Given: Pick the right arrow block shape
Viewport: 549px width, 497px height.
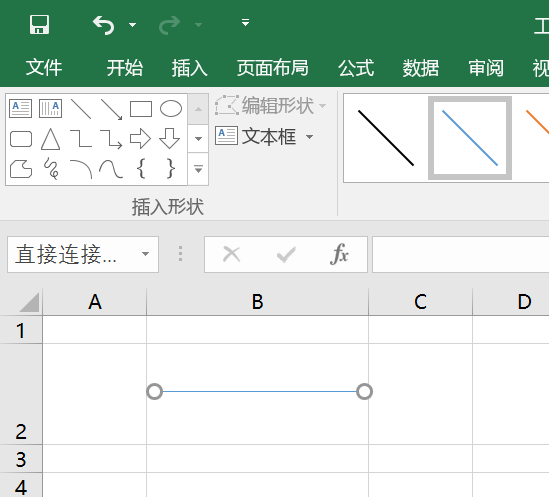Looking at the screenshot, I should click(x=140, y=138).
